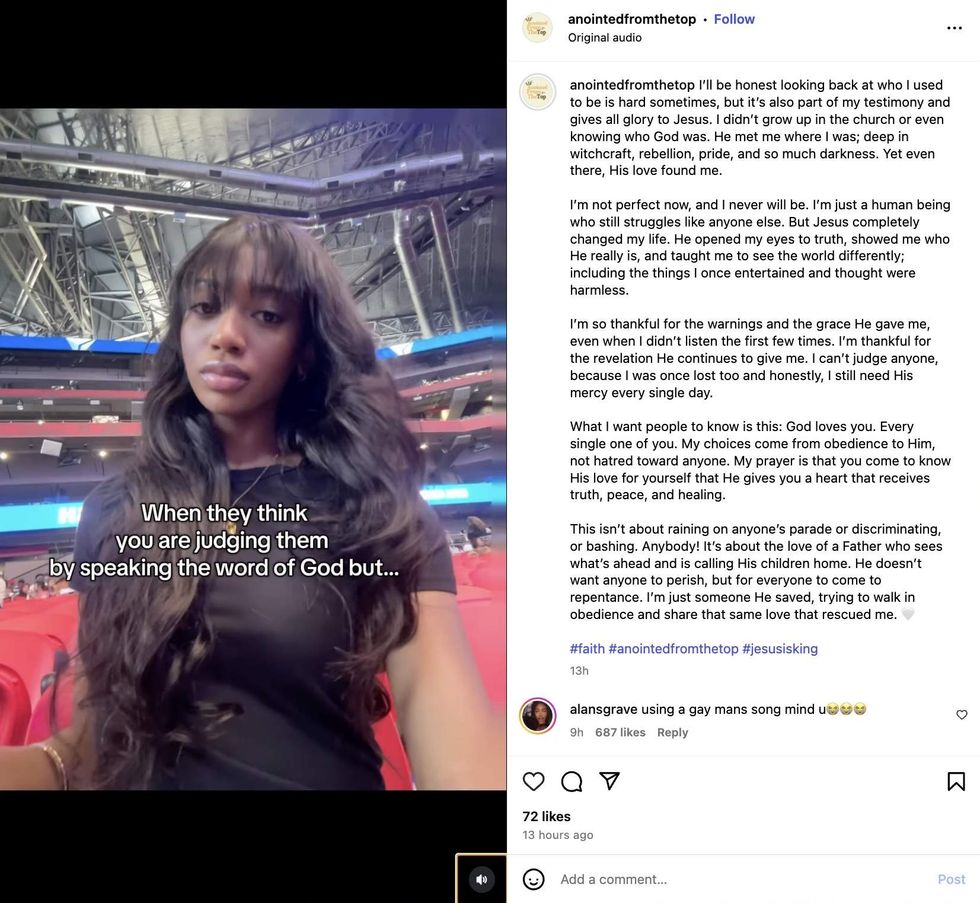Reply to alansgrave's comment
980x903 pixels.
[x=672, y=732]
